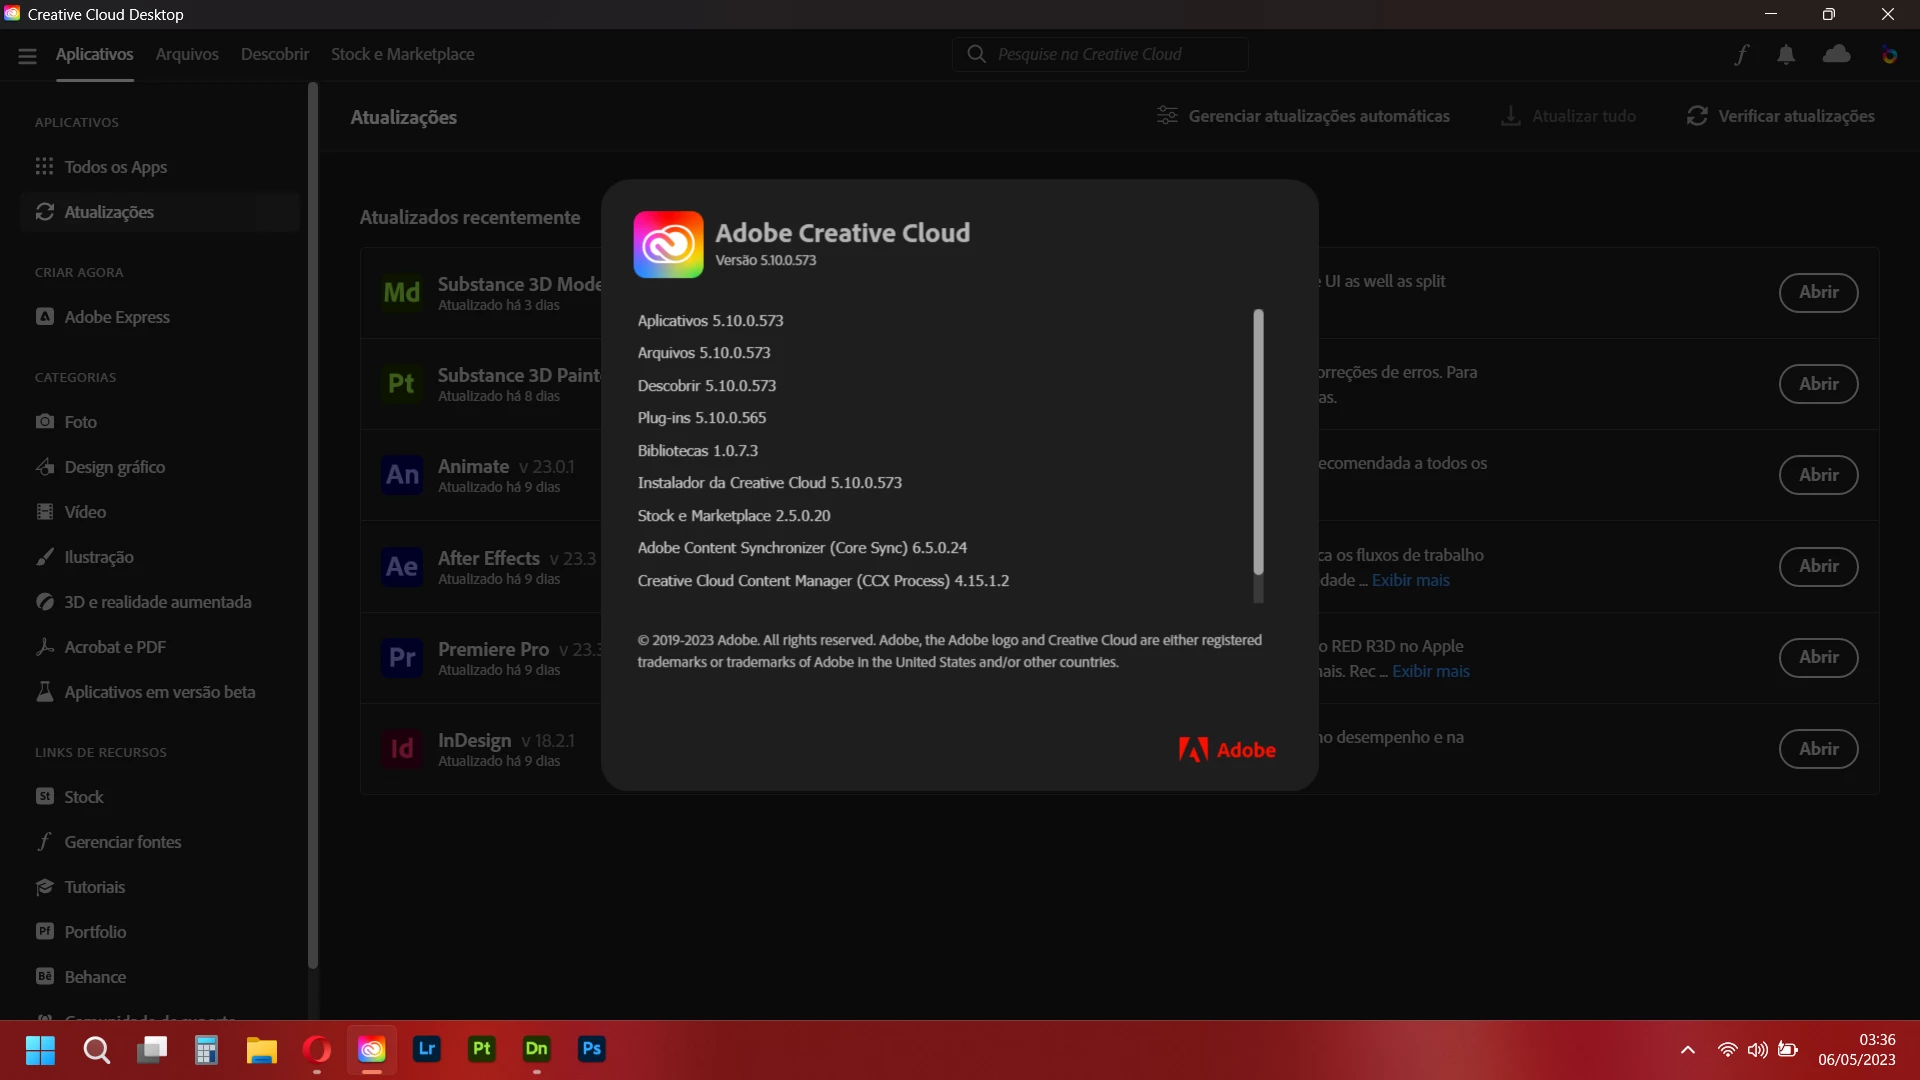Click the Animate app icon
The height and width of the screenshot is (1080, 1920).
coord(402,475)
